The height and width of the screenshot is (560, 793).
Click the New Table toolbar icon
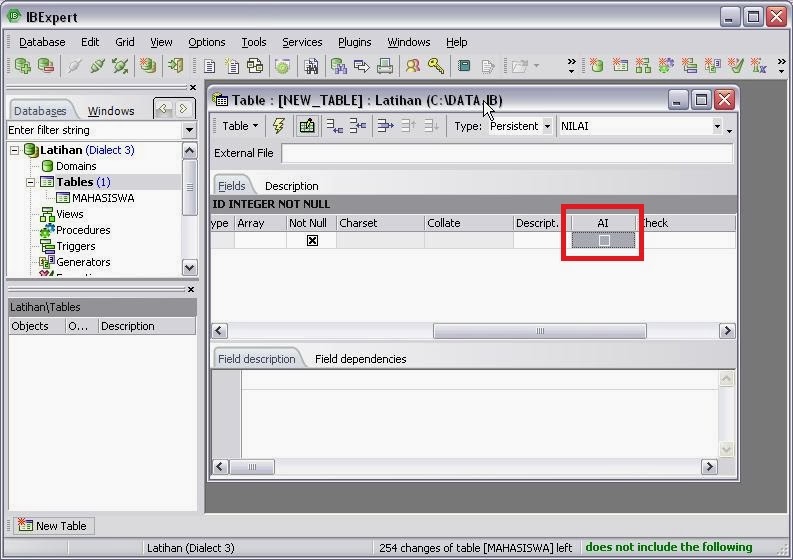620,65
